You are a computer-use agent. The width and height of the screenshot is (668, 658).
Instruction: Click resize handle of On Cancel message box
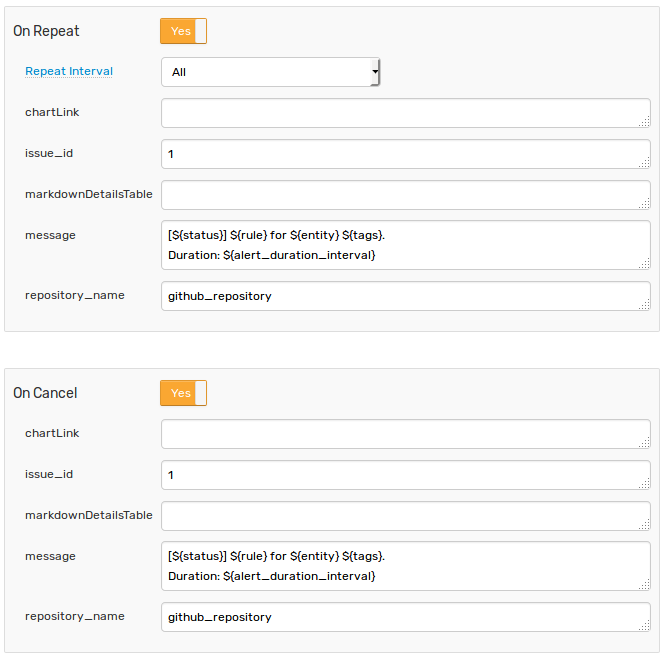click(645, 585)
